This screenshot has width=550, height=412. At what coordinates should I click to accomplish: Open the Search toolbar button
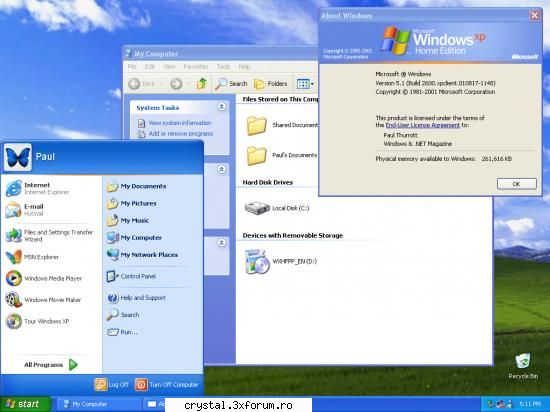pyautogui.click(x=231, y=83)
